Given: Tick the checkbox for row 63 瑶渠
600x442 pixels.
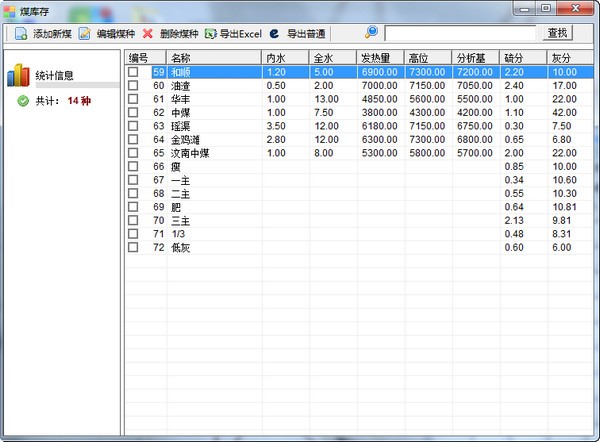Looking at the screenshot, I should [x=134, y=126].
